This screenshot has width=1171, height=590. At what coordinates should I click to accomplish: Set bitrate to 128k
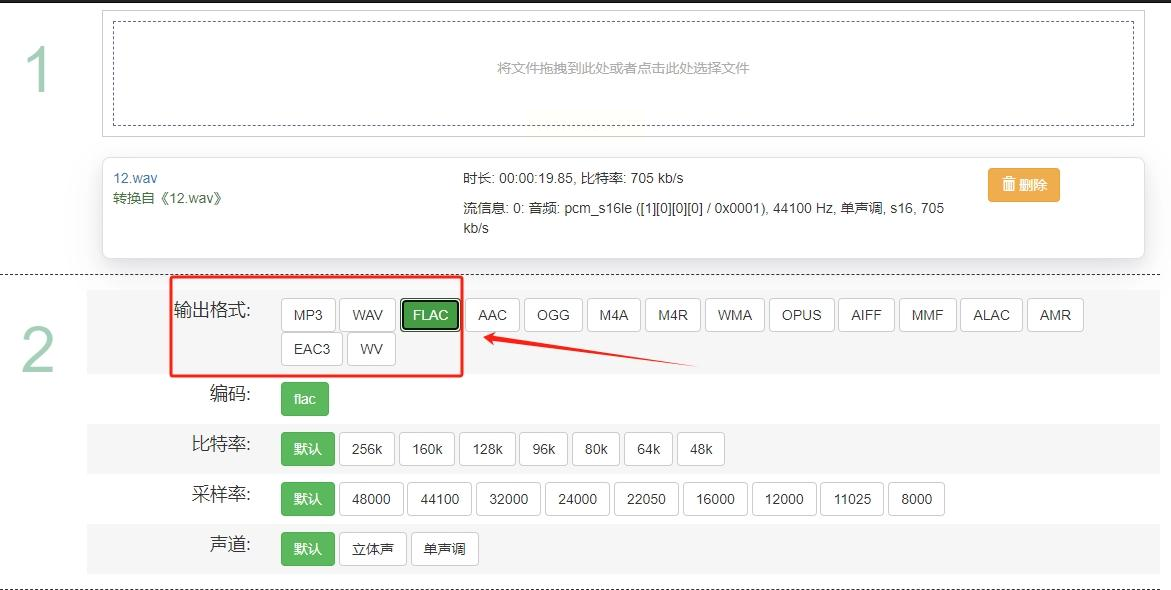pyautogui.click(x=488, y=449)
